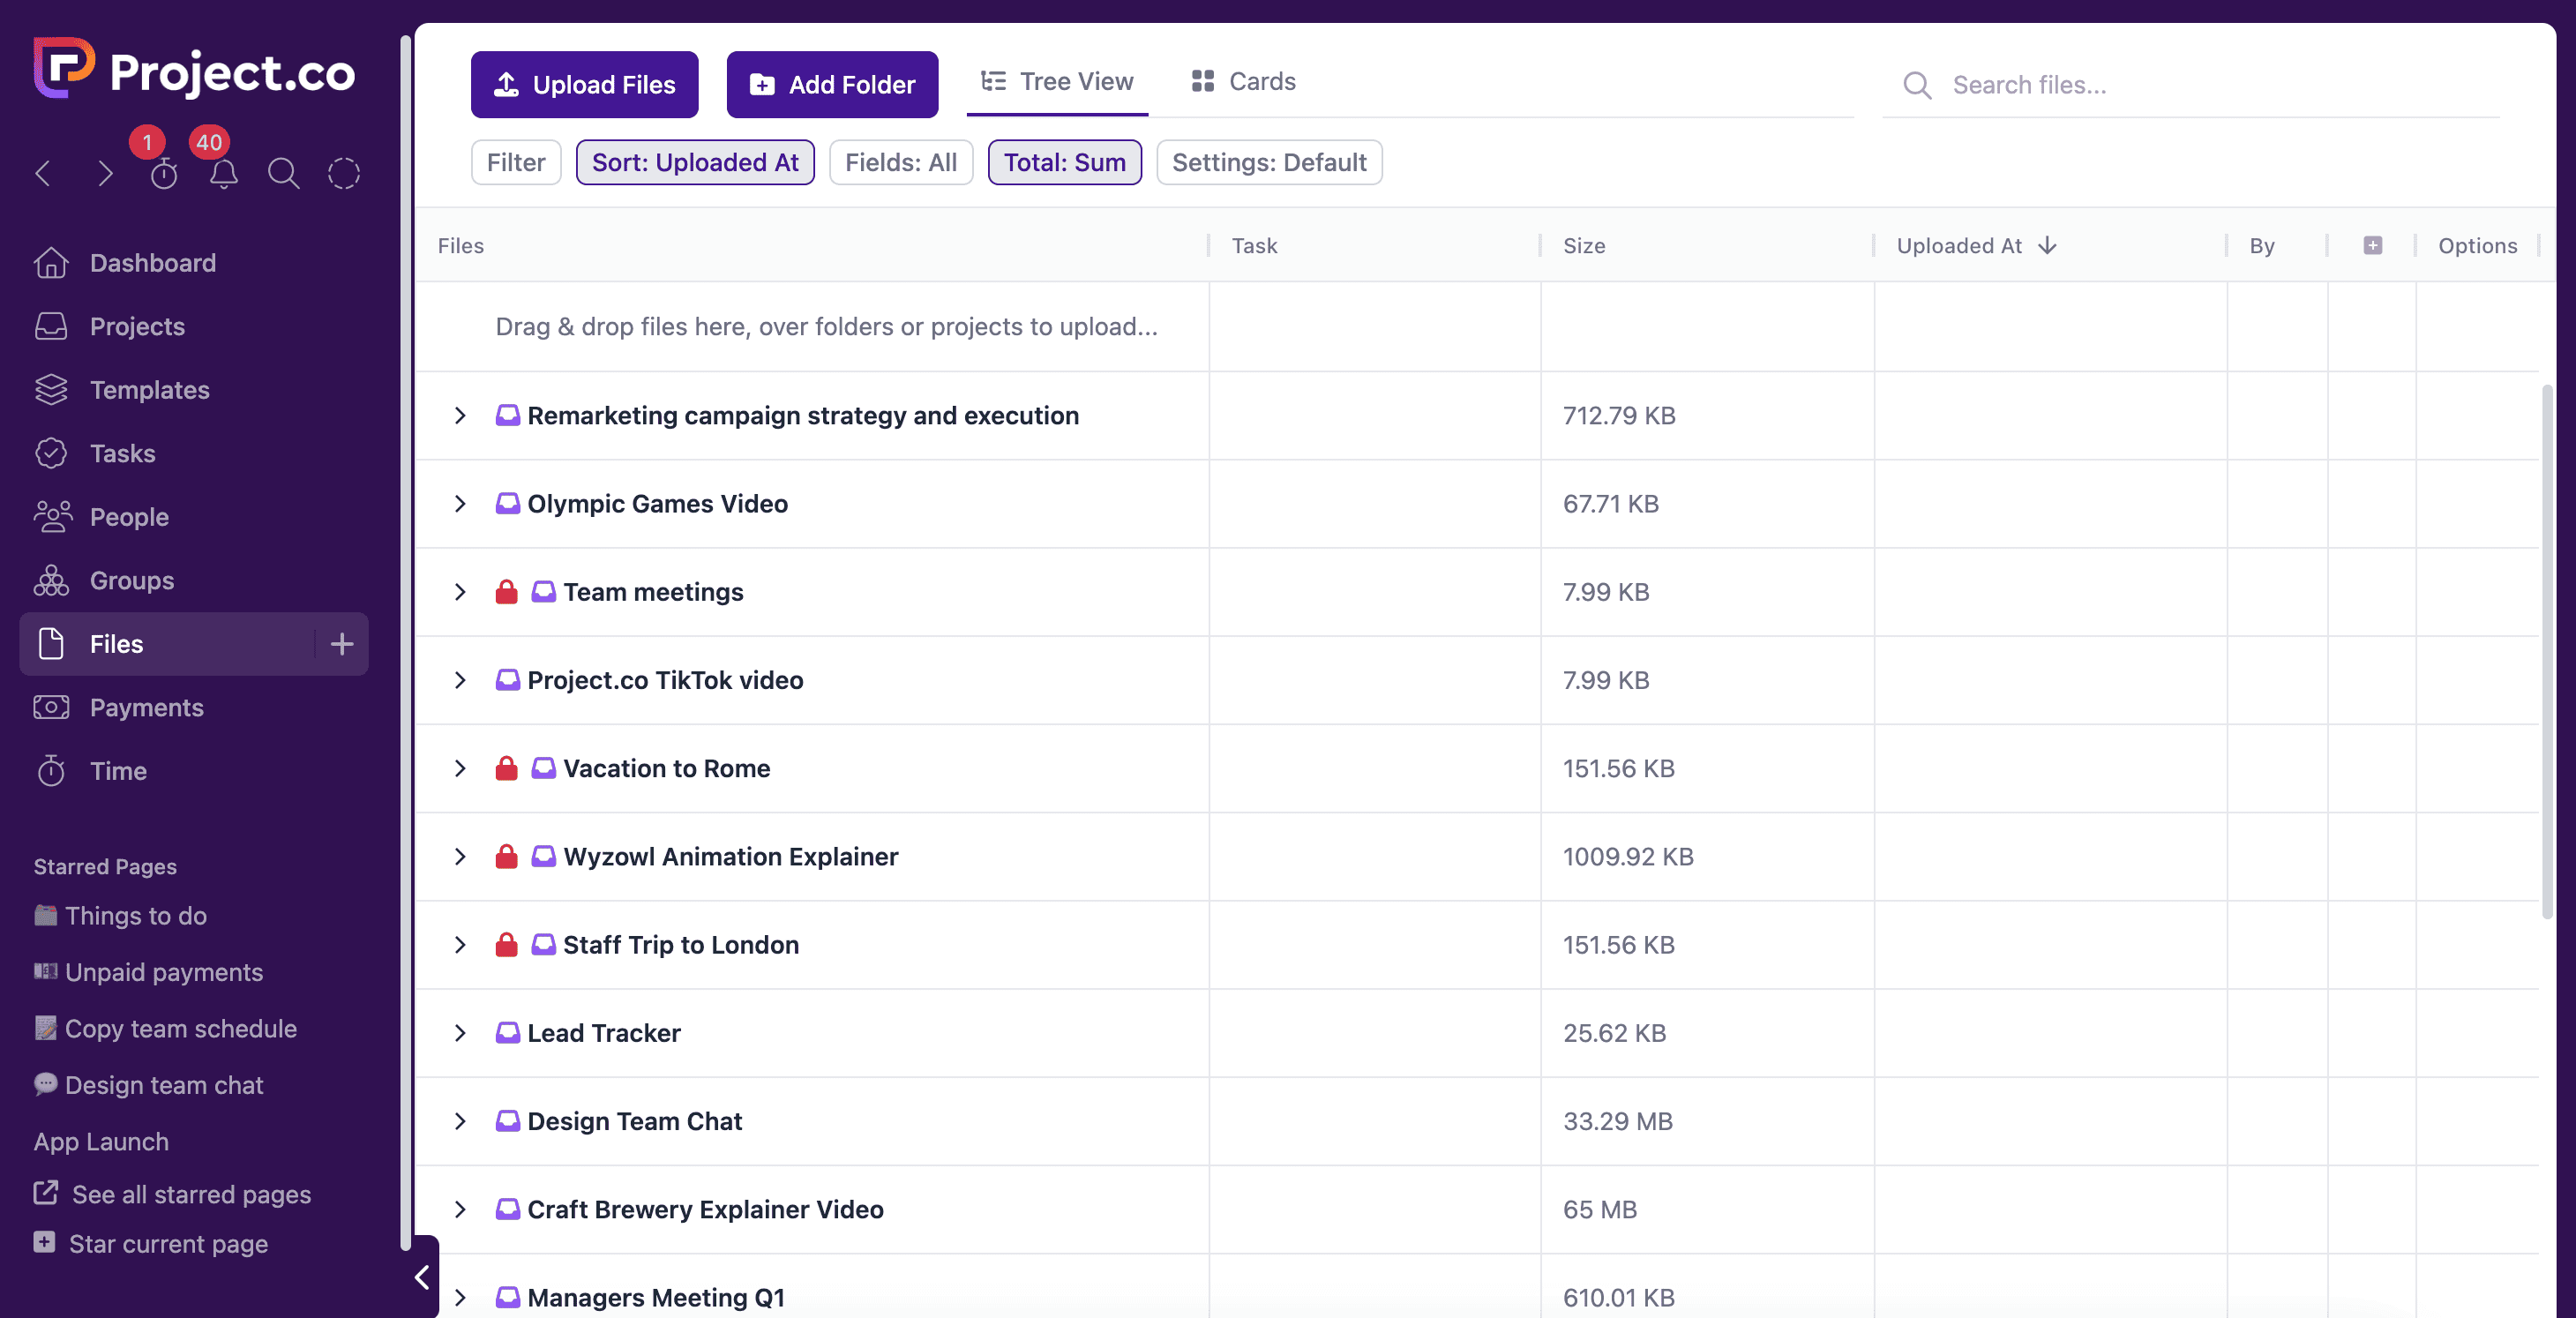Viewport: 2576px width, 1318px height.
Task: Collapse sidebar with the chevron handle
Action: (x=422, y=1277)
